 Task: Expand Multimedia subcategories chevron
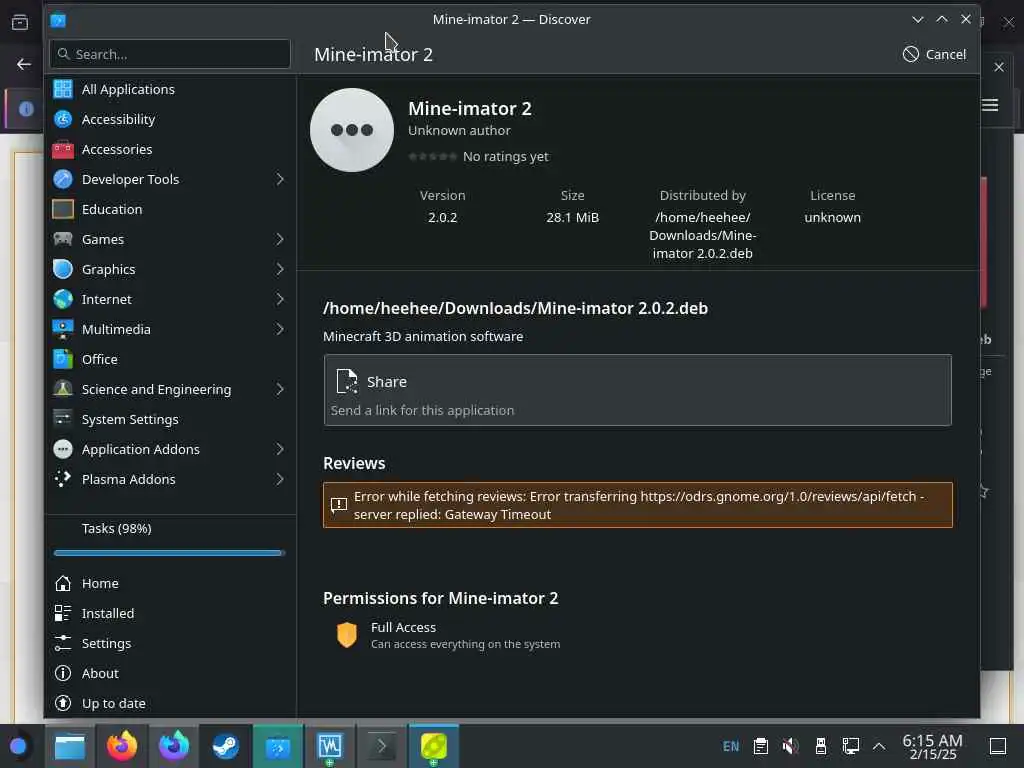pos(280,329)
